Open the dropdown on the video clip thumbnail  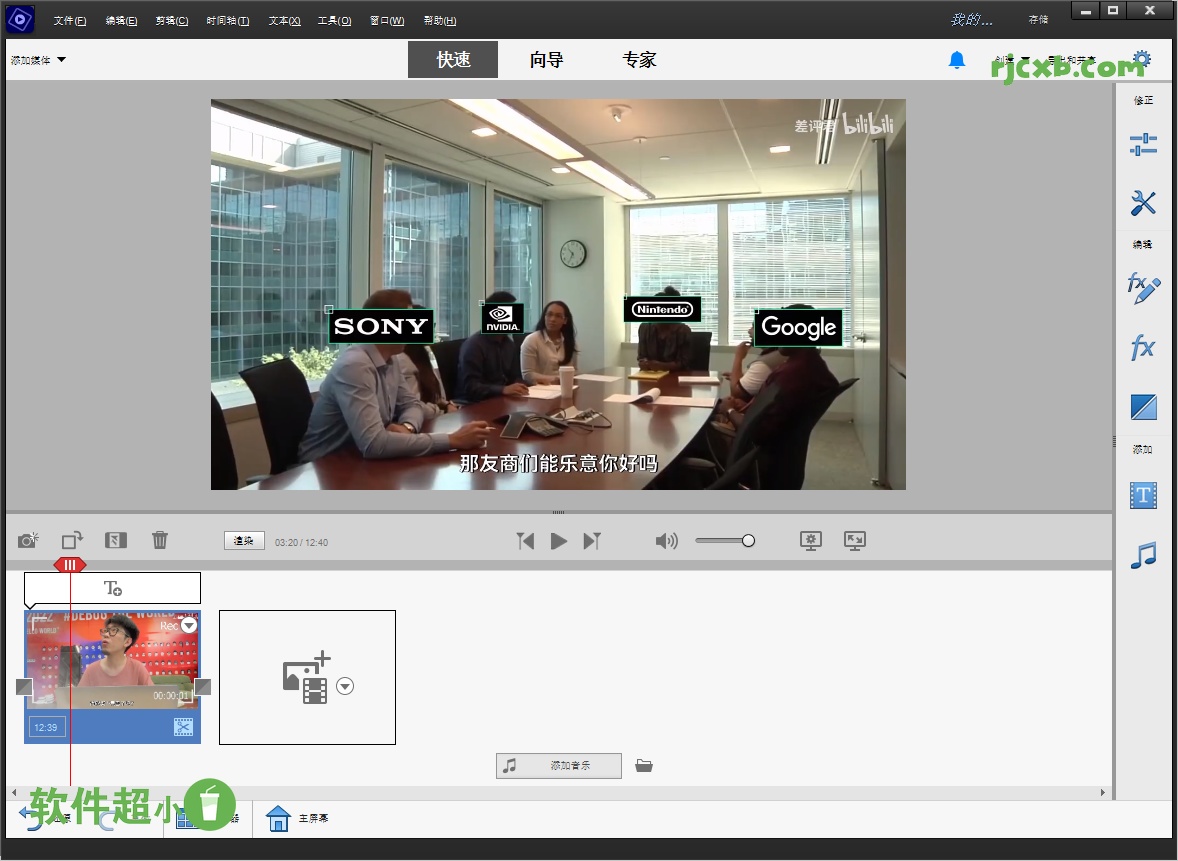pos(188,625)
